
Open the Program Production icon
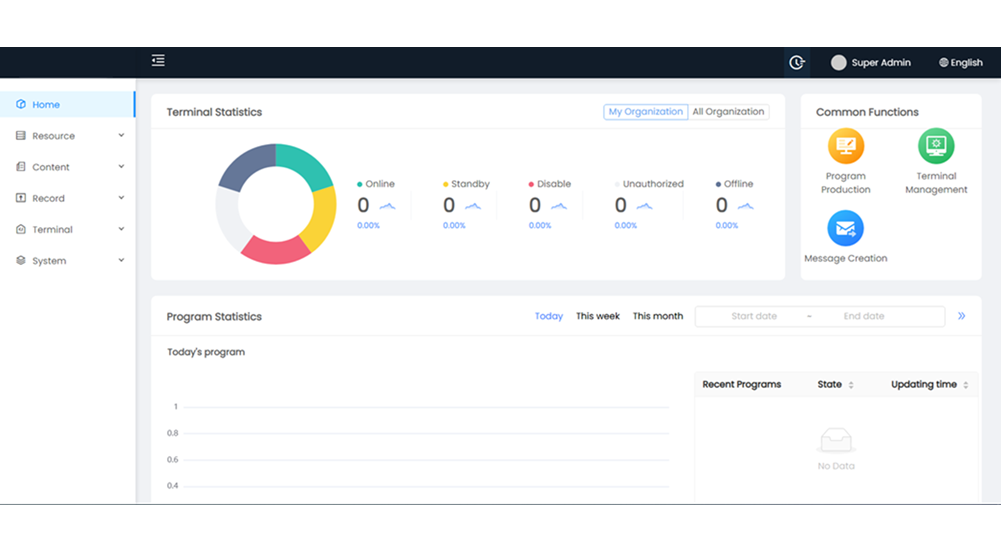[845, 147]
